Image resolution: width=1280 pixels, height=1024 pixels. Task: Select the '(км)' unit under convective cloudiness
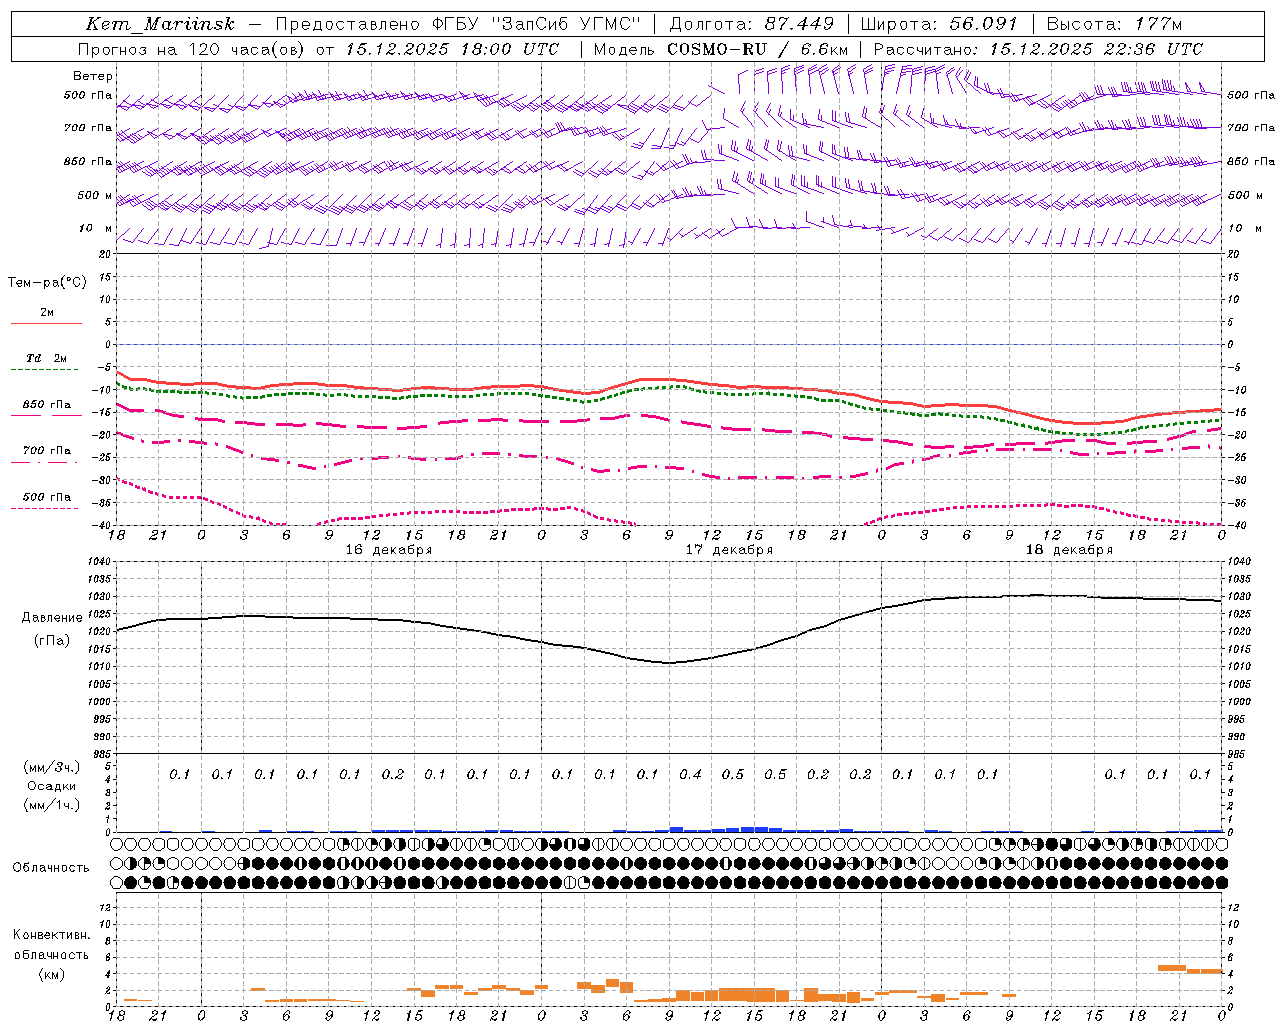pos(52,974)
